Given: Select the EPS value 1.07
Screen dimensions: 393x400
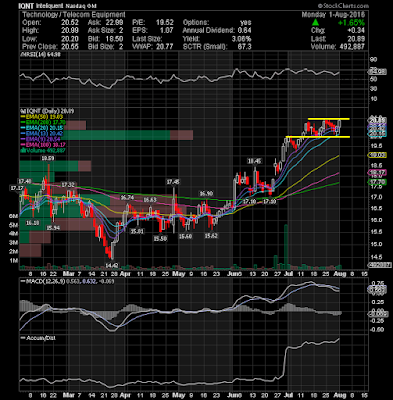Looking at the screenshot, I should coord(166,31).
